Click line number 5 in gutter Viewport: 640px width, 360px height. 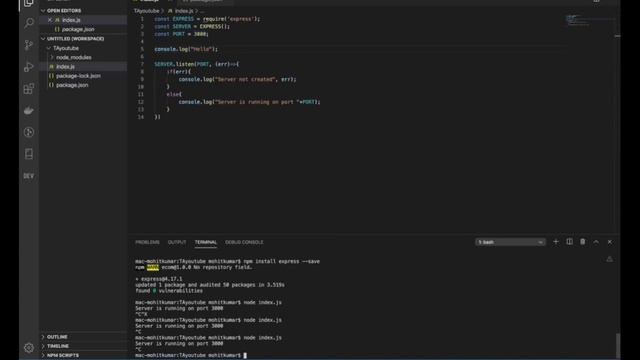pos(142,49)
